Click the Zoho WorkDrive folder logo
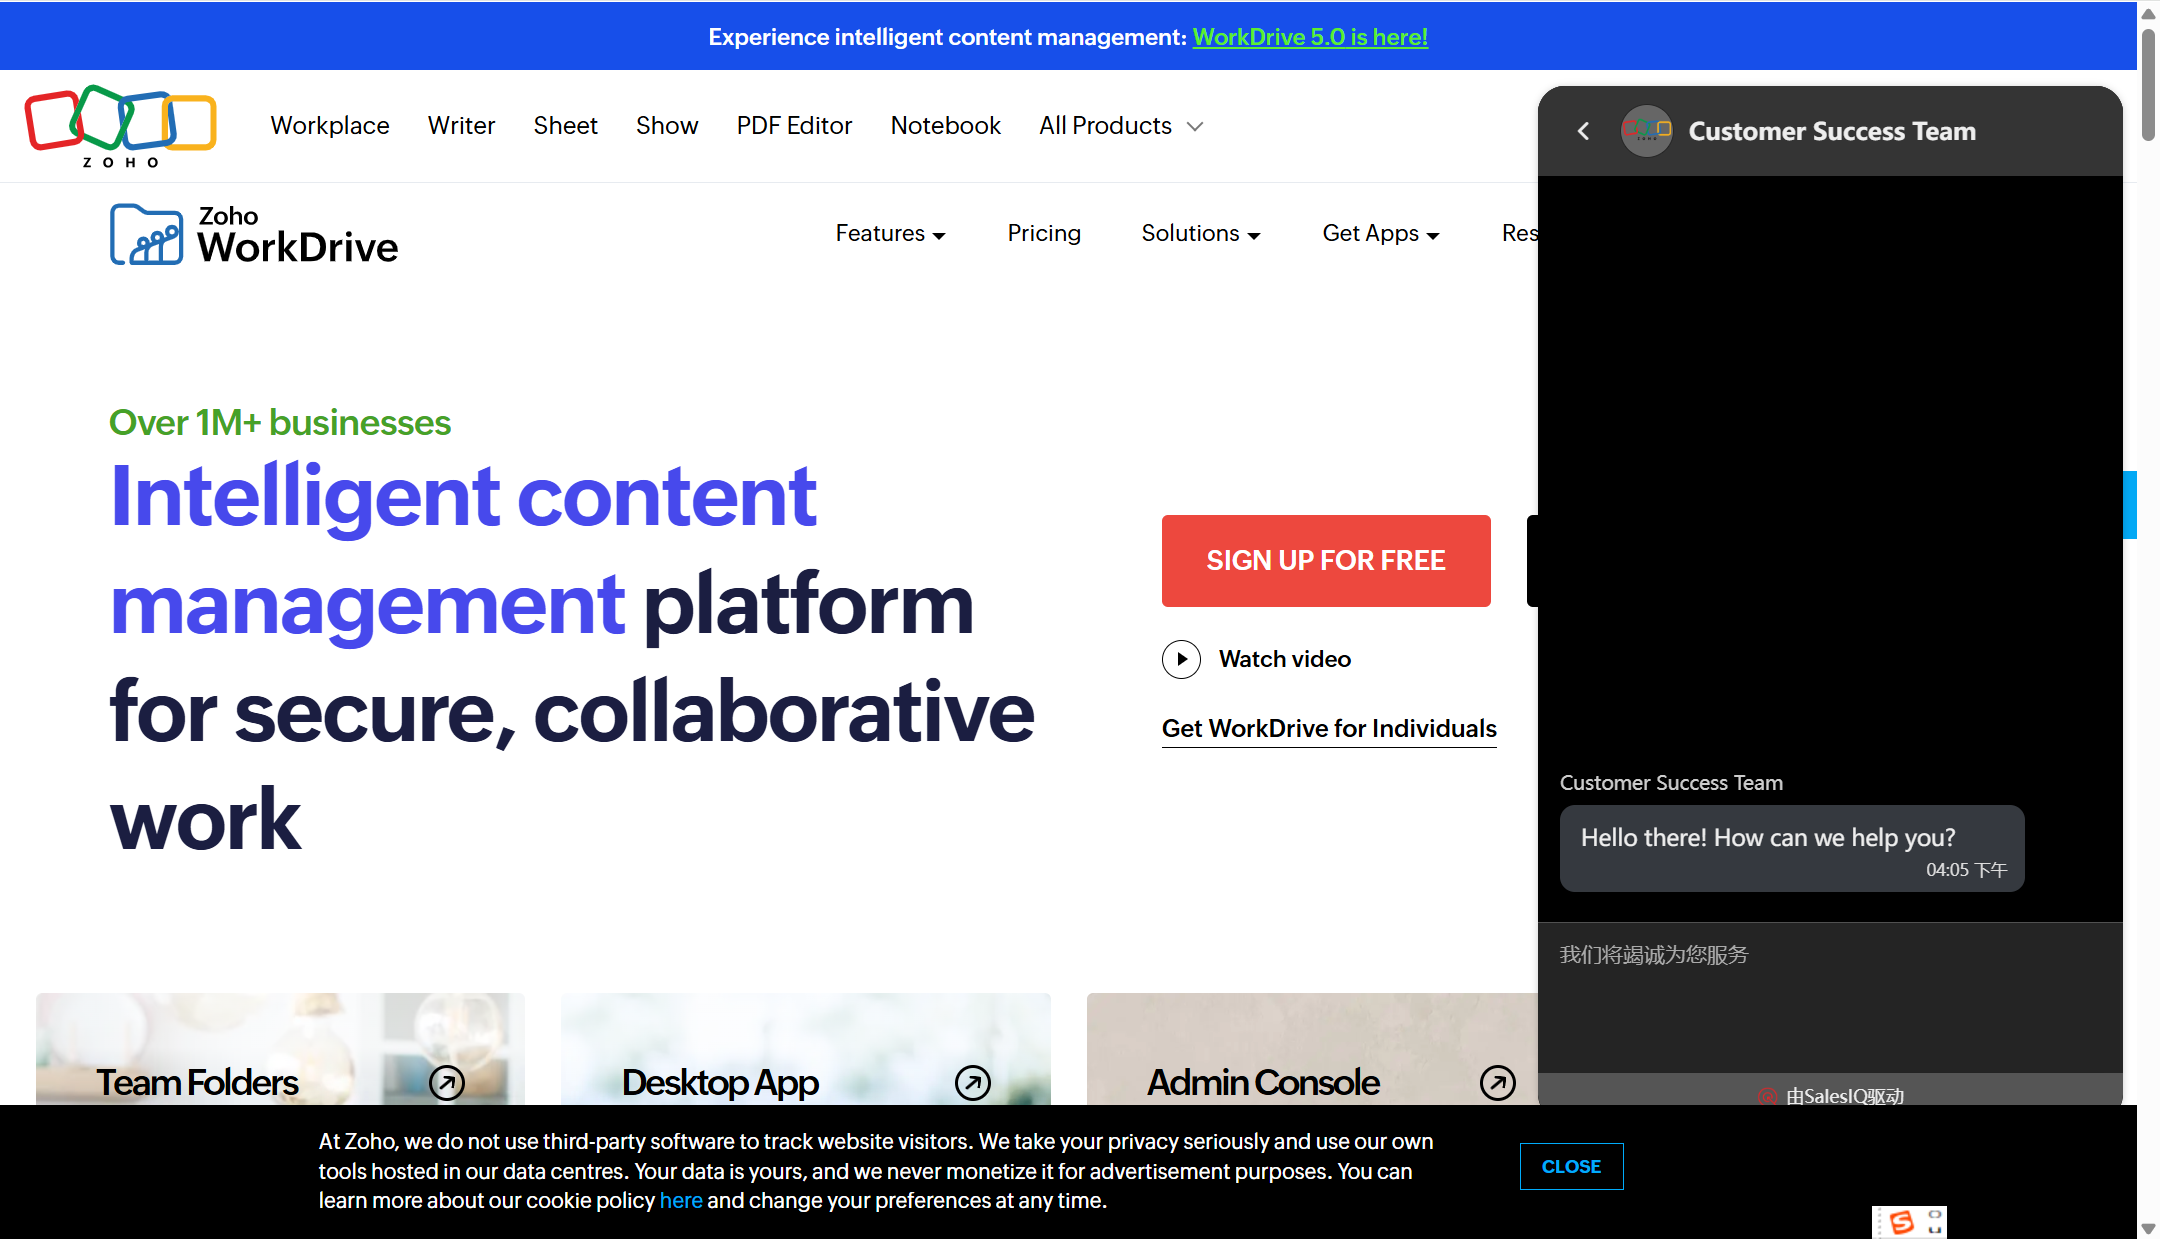The height and width of the screenshot is (1239, 2160). point(146,235)
